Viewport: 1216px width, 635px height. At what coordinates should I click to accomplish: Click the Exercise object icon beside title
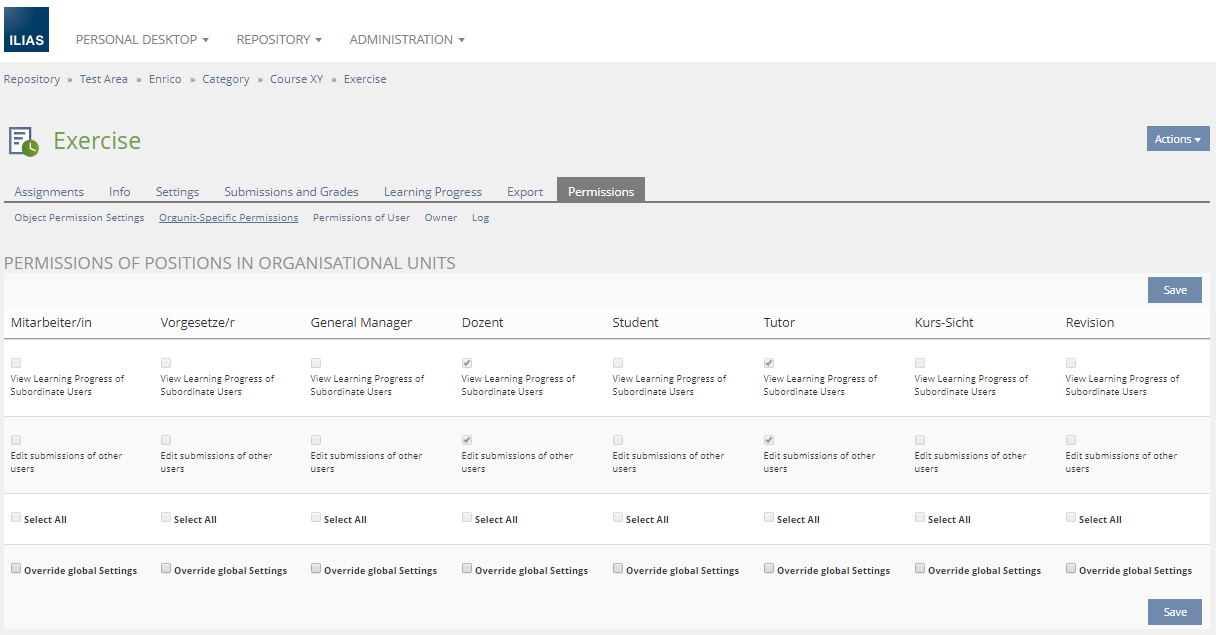[24, 141]
